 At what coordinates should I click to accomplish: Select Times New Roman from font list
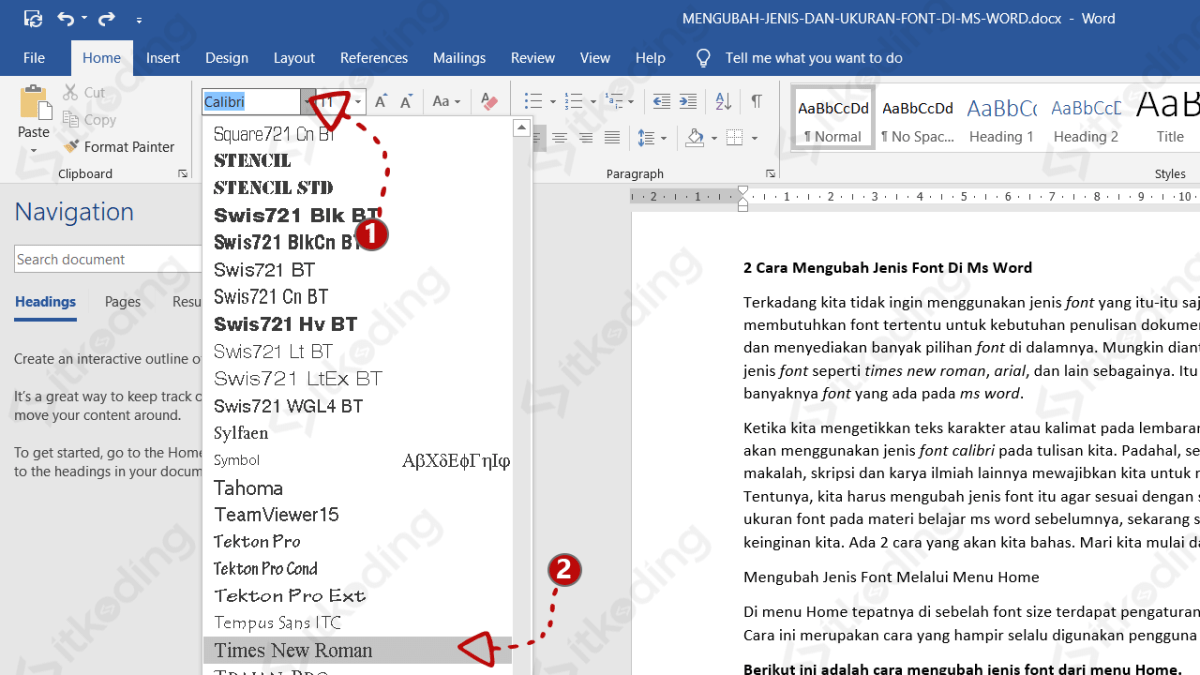(293, 650)
